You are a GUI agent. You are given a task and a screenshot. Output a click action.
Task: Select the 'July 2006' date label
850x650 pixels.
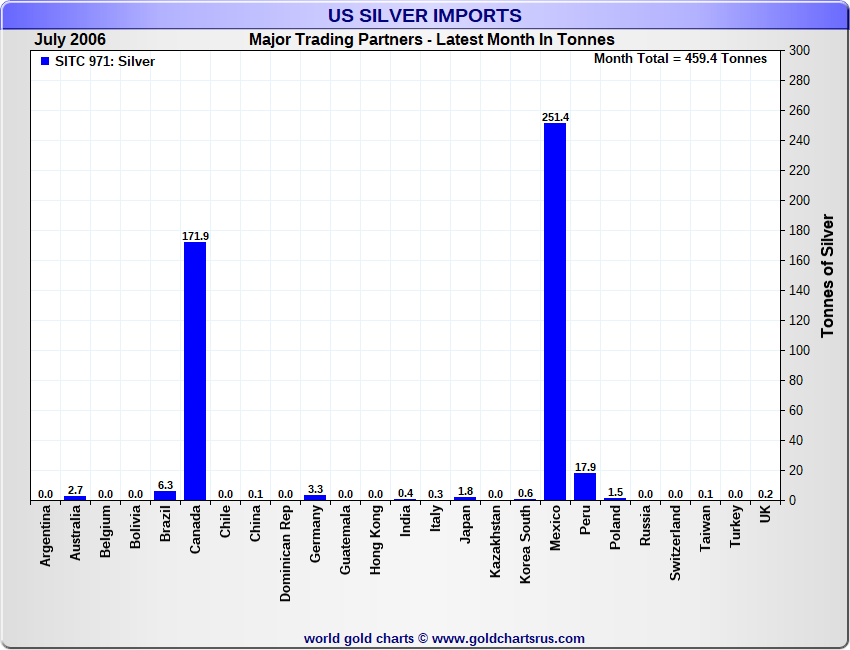pyautogui.click(x=70, y=39)
